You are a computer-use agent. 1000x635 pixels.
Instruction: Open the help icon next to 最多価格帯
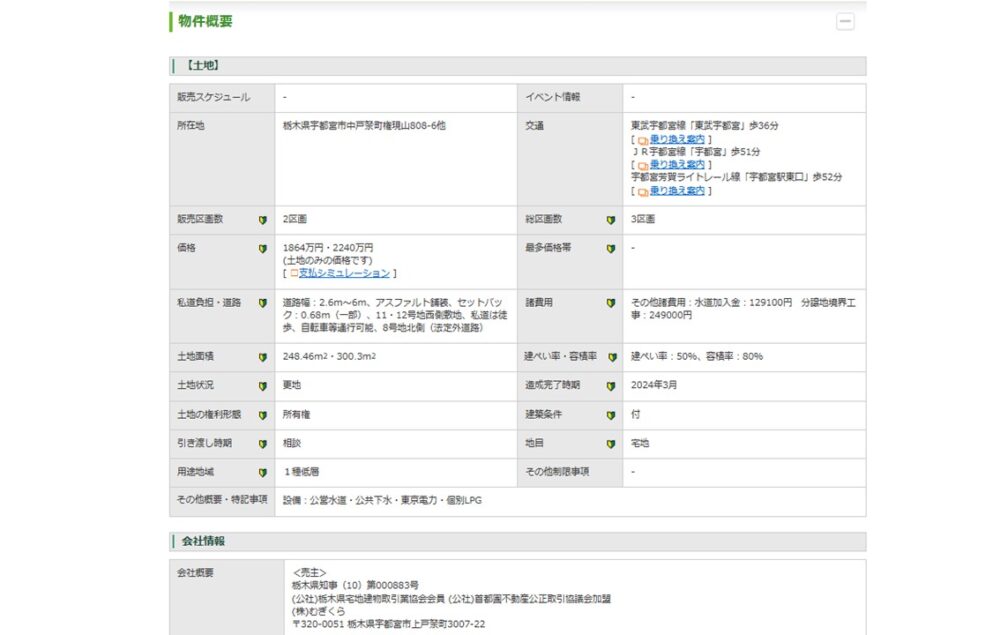[x=610, y=248]
